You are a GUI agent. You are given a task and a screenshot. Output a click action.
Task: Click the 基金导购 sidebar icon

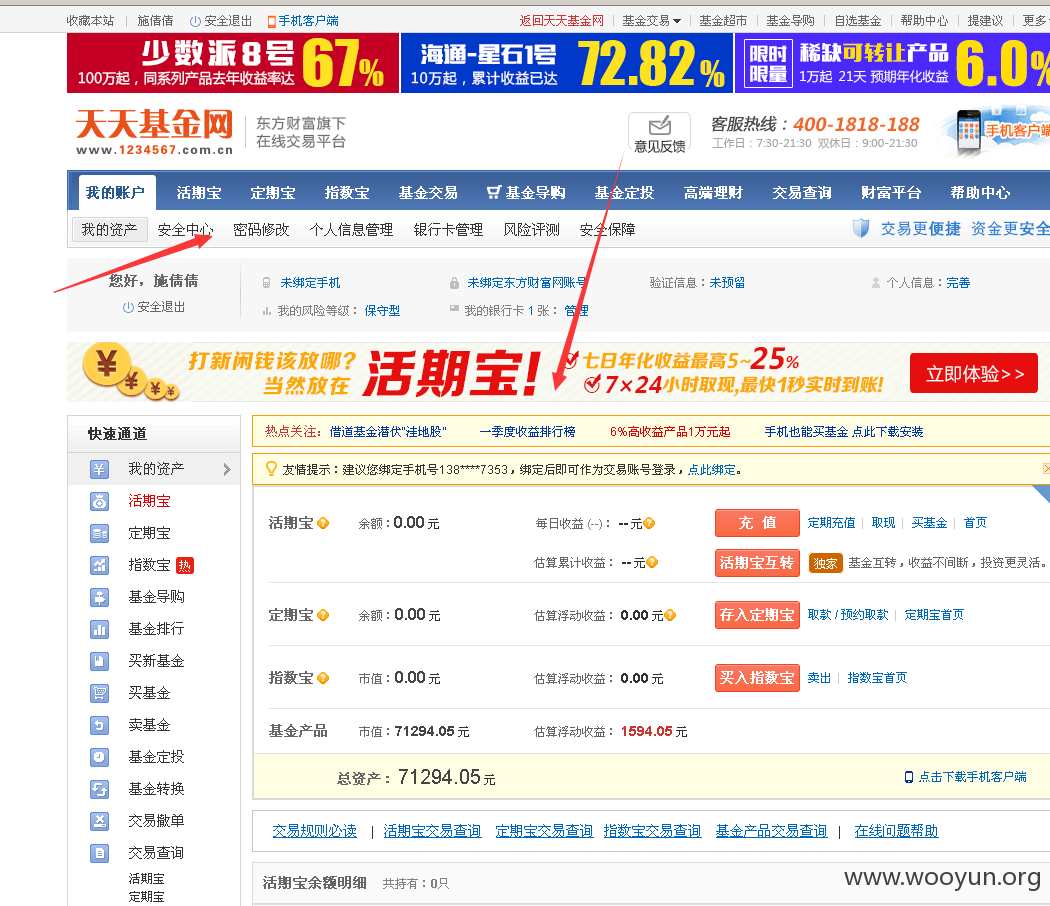click(x=99, y=597)
